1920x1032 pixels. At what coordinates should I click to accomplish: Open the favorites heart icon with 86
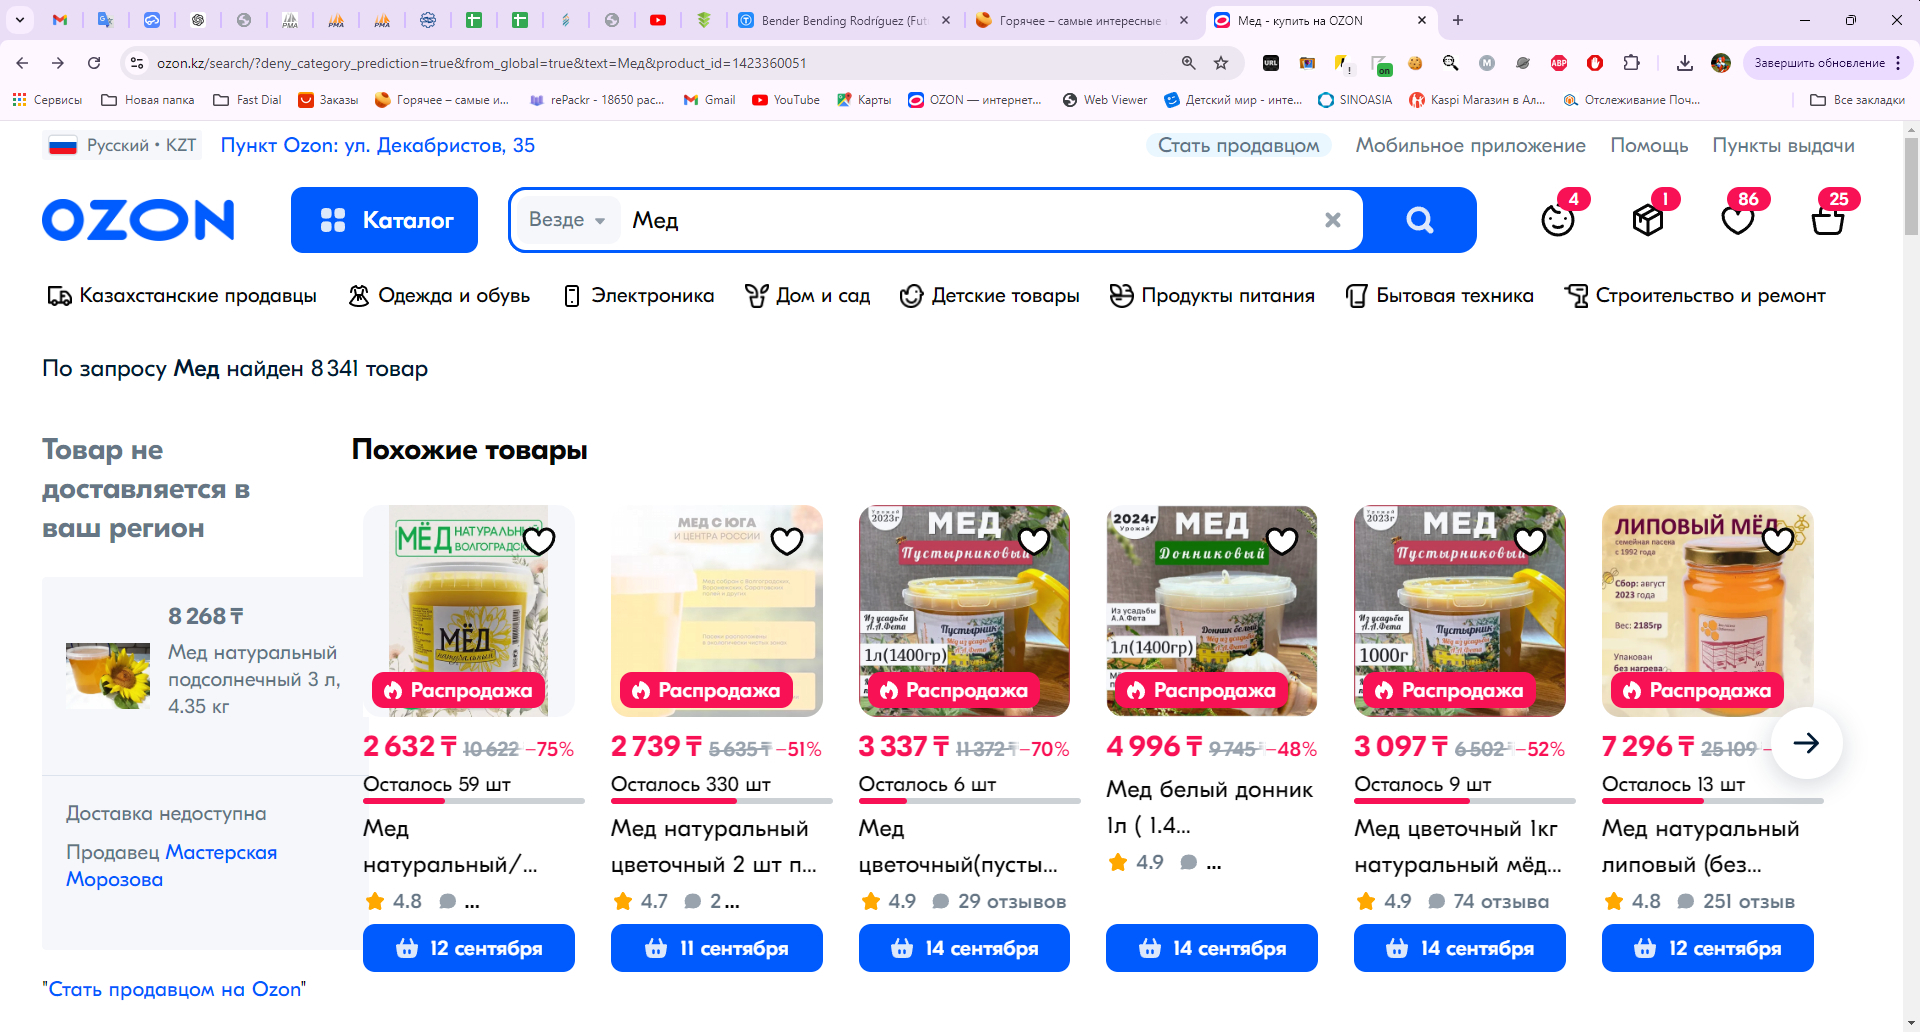[x=1738, y=219]
